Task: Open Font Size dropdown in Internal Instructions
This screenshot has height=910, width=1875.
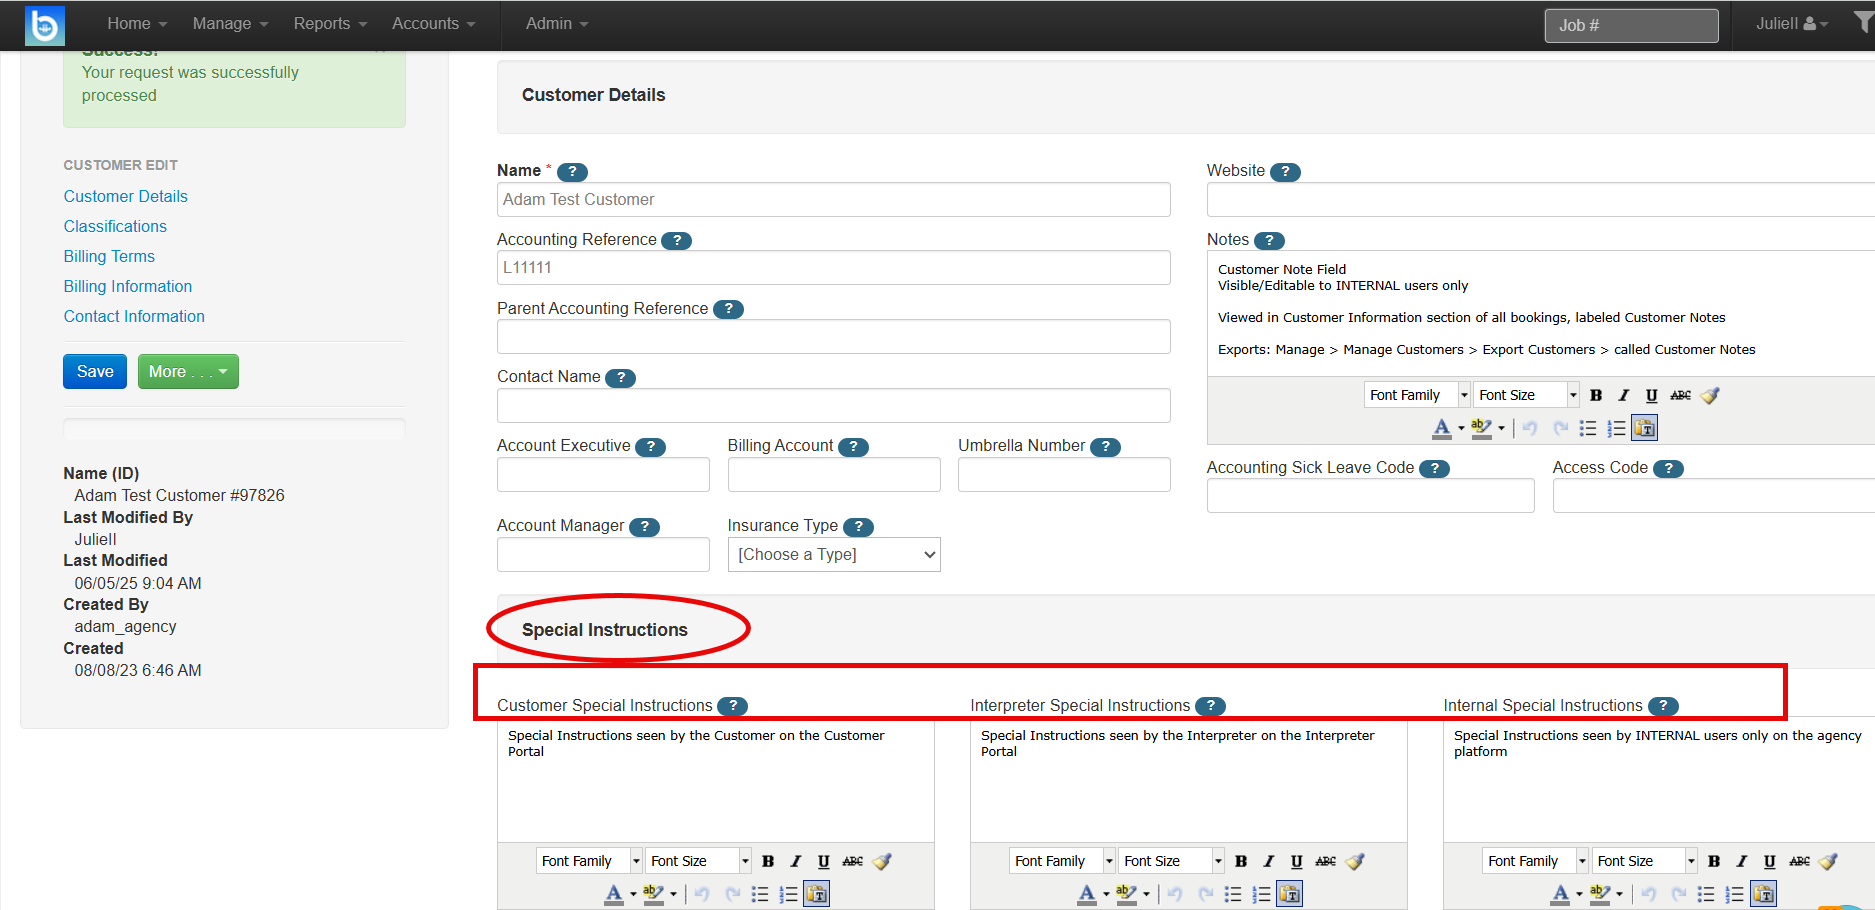Action: pyautogui.click(x=1644, y=861)
